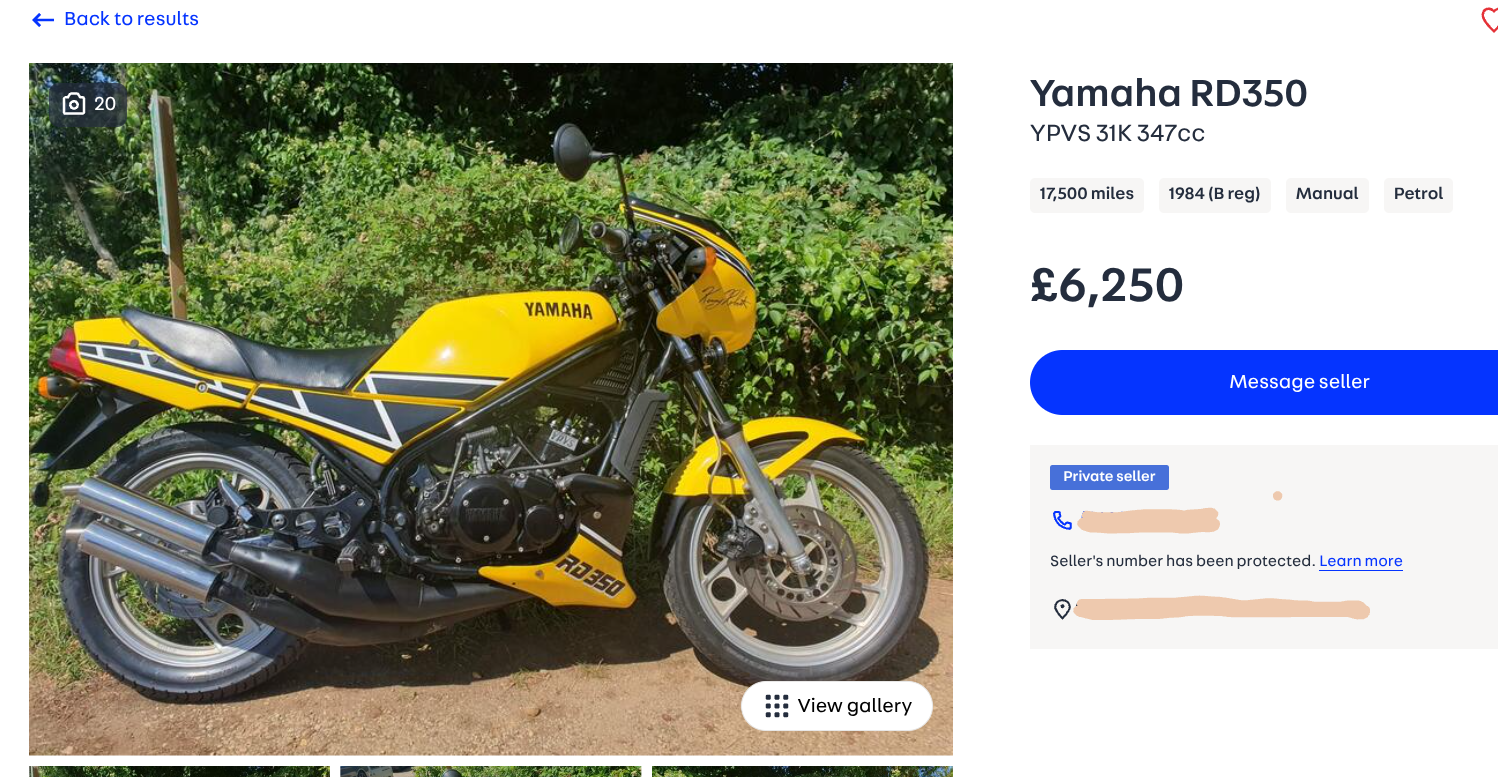This screenshot has height=777, width=1498.
Task: Click the Petrol fuel tag
Action: pyautogui.click(x=1418, y=194)
